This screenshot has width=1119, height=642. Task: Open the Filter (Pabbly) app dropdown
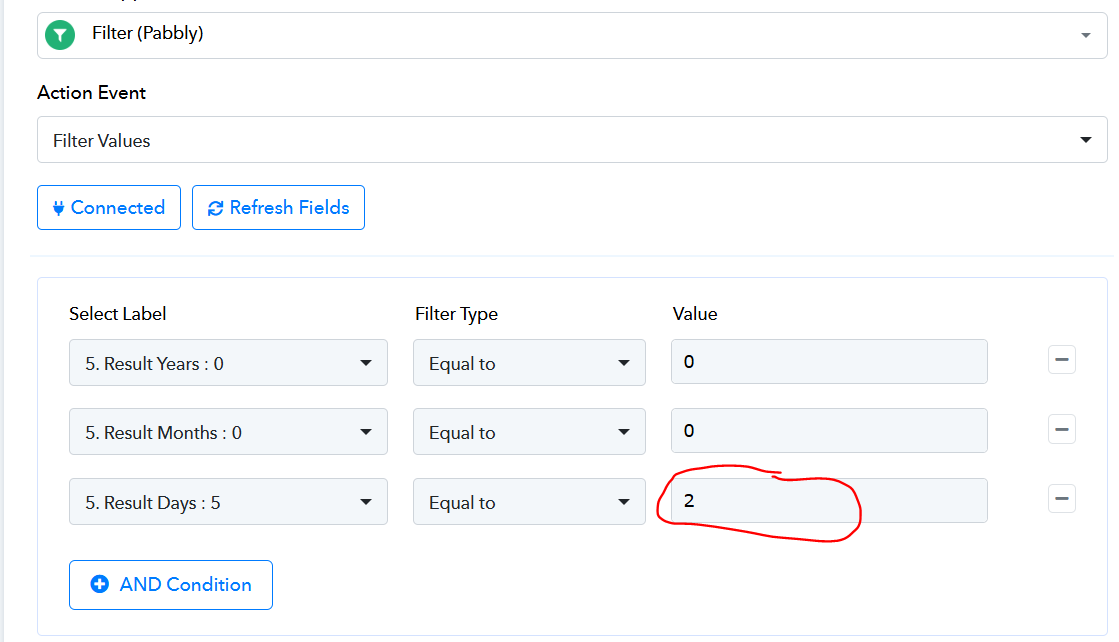572,35
